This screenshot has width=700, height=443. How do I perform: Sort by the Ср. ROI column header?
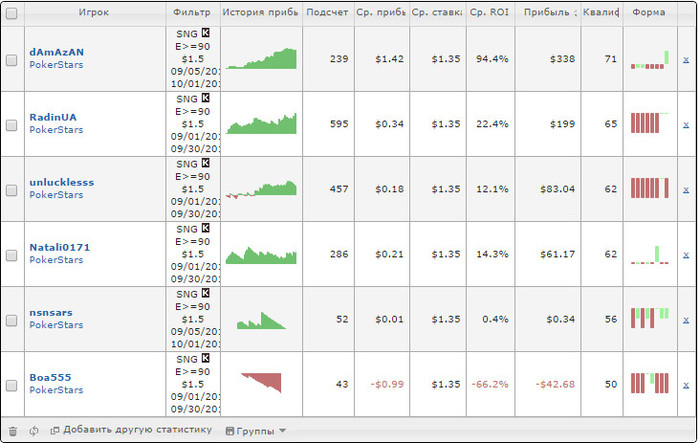(x=490, y=14)
